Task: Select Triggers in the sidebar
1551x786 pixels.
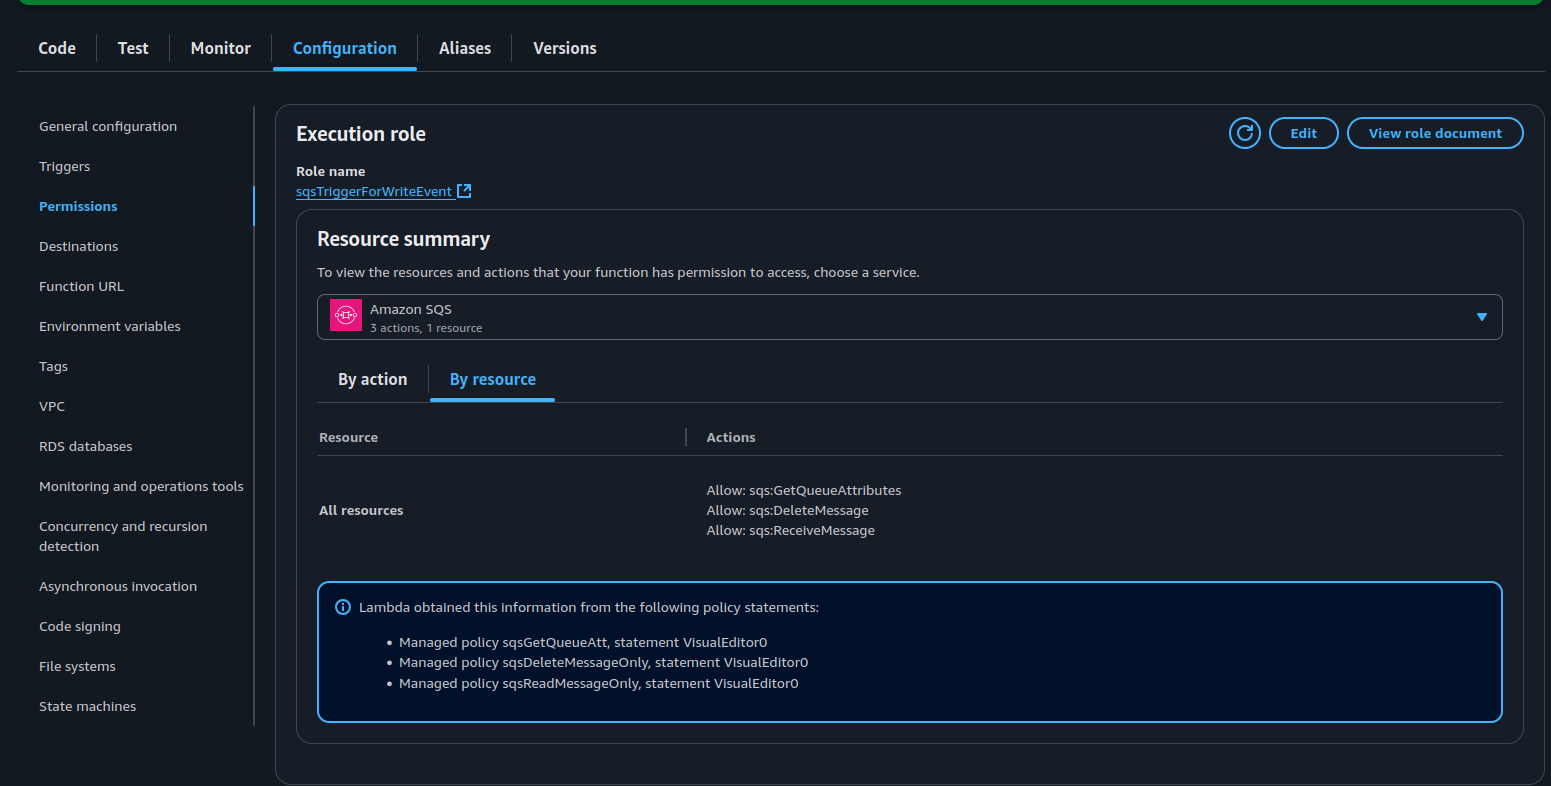Action: (x=65, y=167)
